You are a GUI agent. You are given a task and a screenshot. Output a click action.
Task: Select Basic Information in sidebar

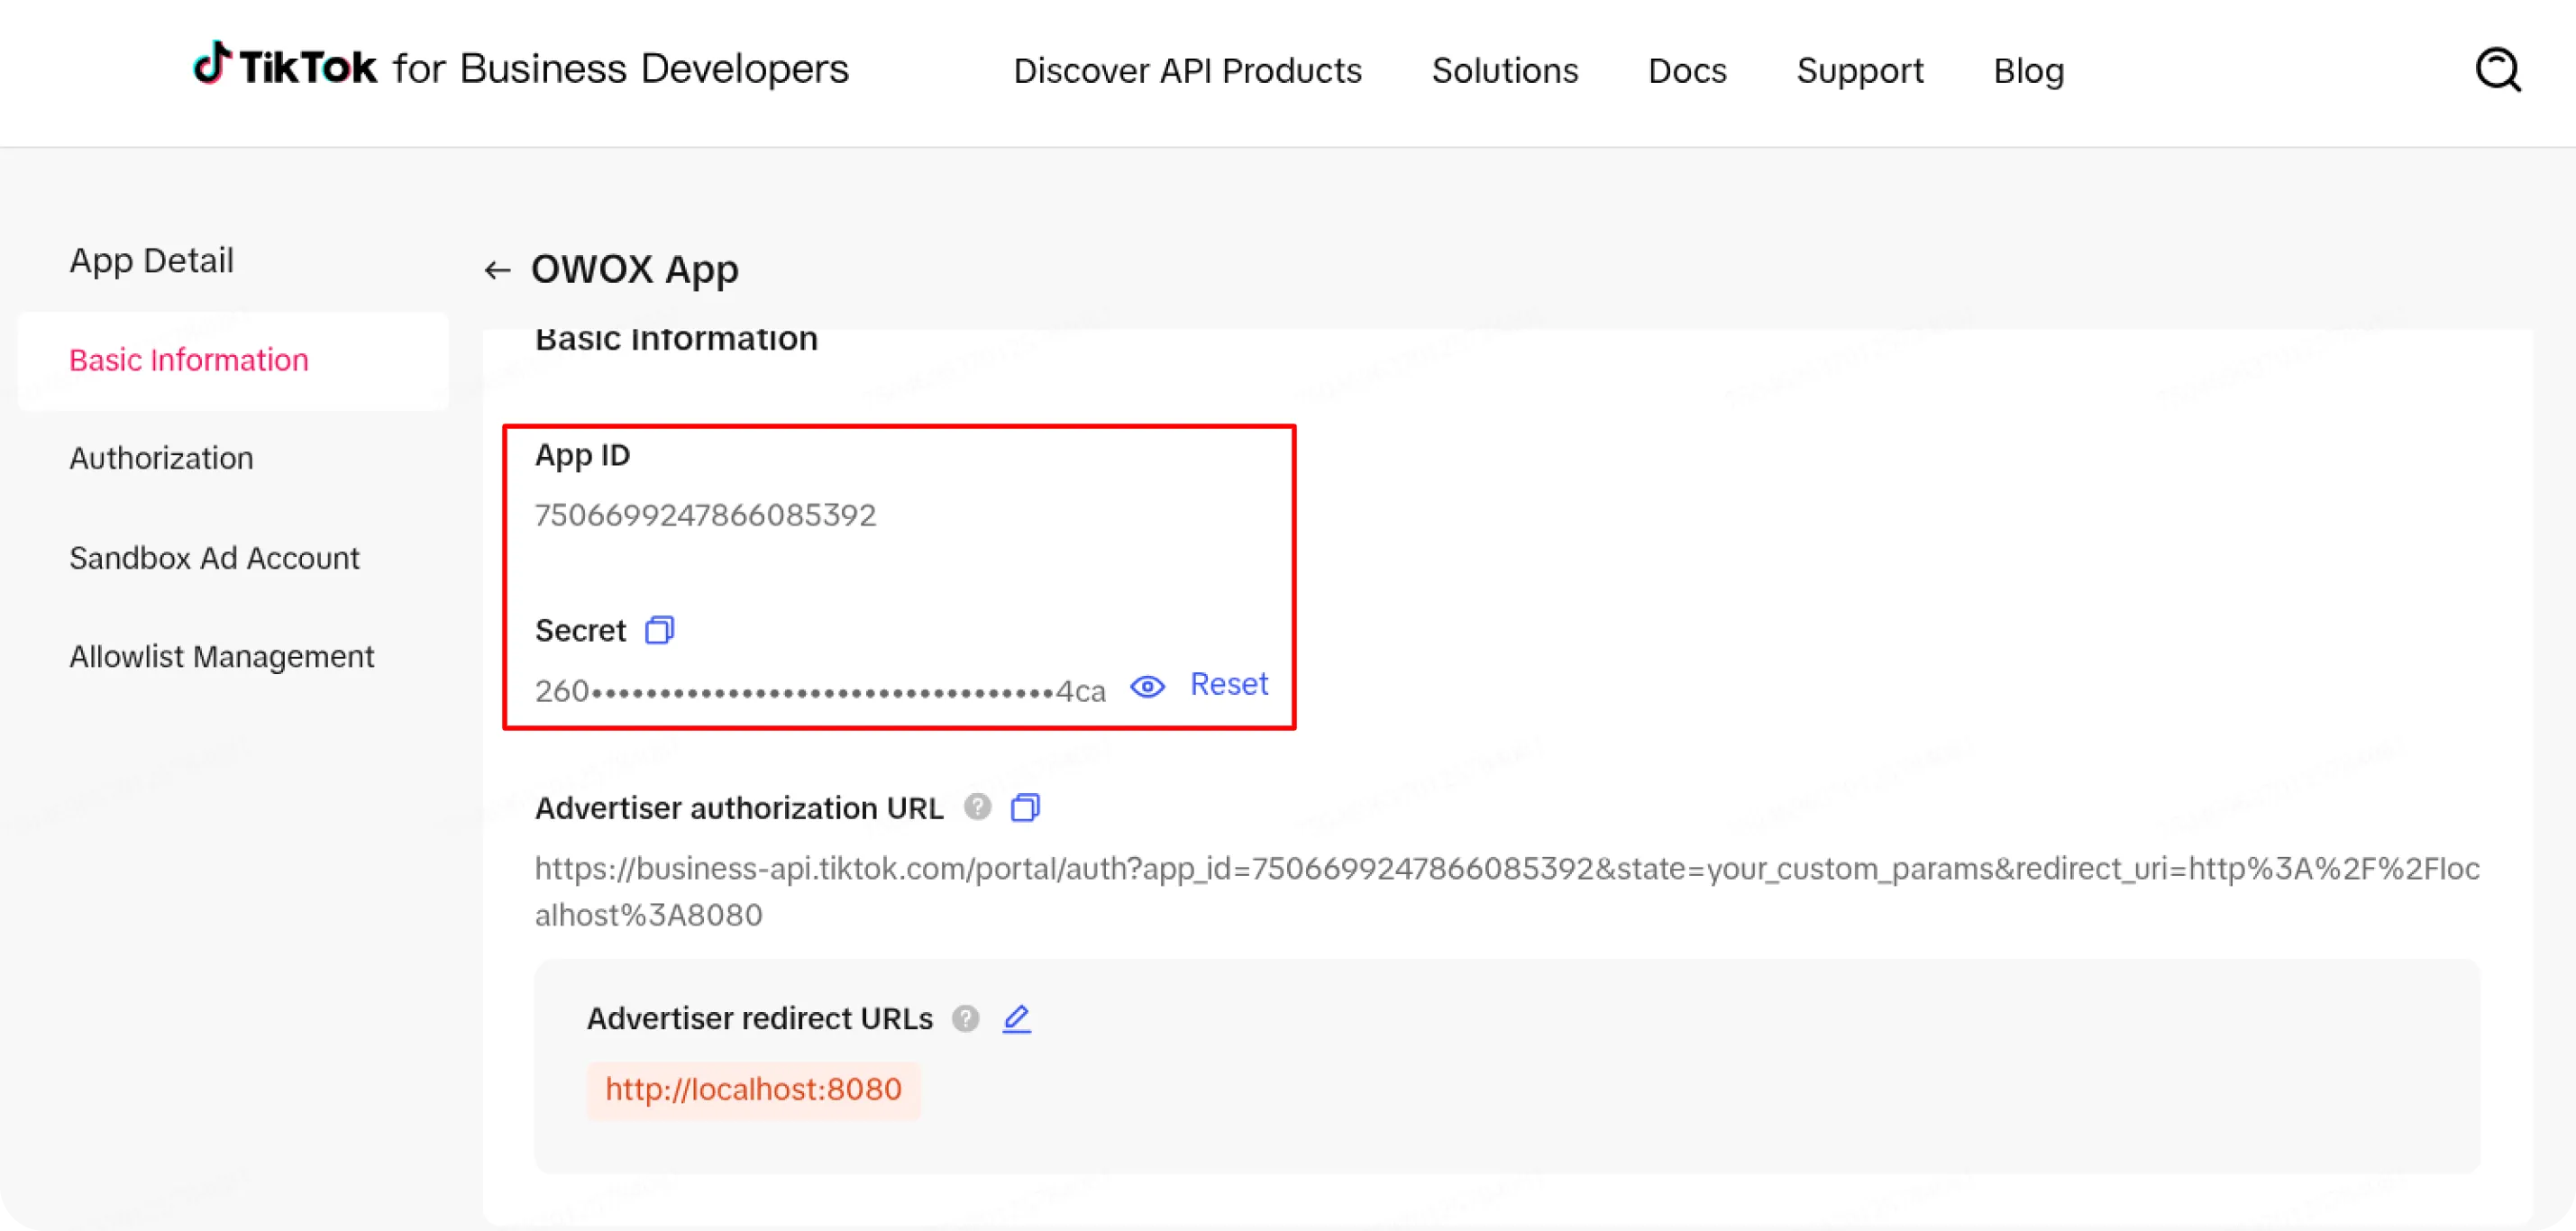[188, 360]
